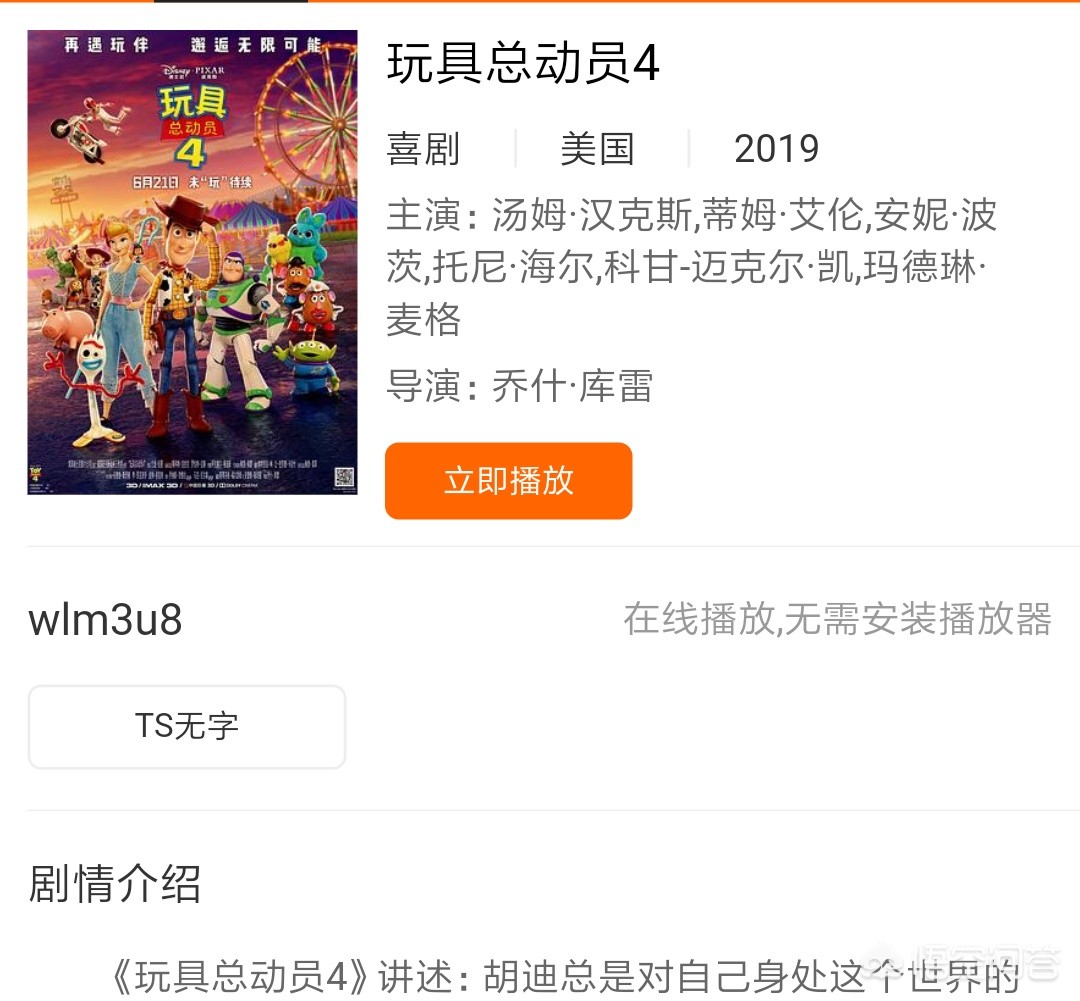Click the 喜剧 genre tag
This screenshot has width=1080, height=1001.
[x=423, y=149]
